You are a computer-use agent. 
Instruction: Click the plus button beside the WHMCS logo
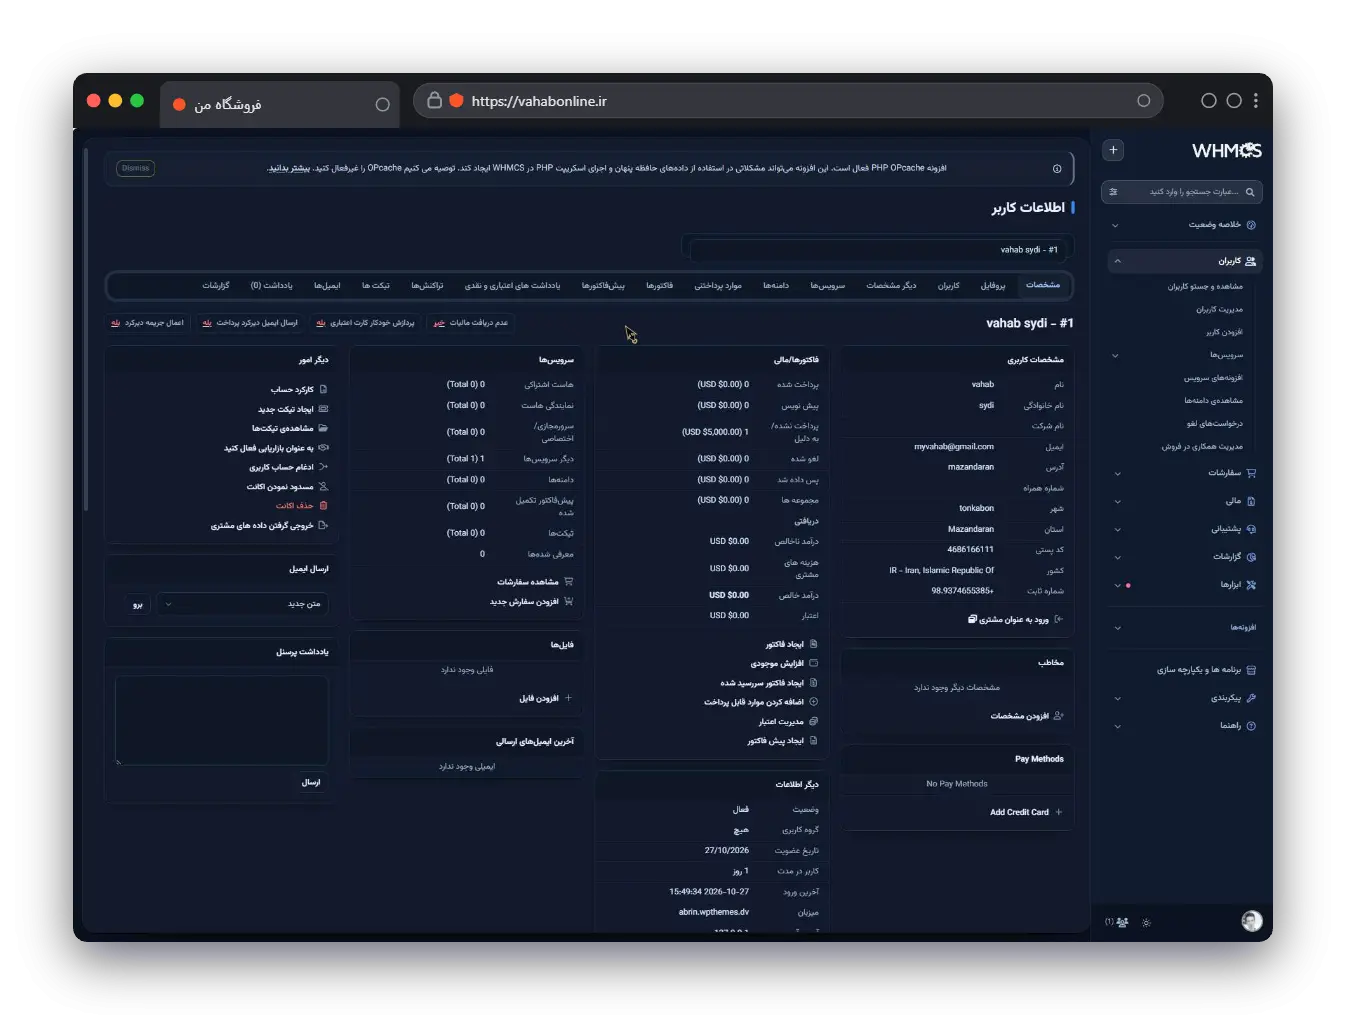1113,150
